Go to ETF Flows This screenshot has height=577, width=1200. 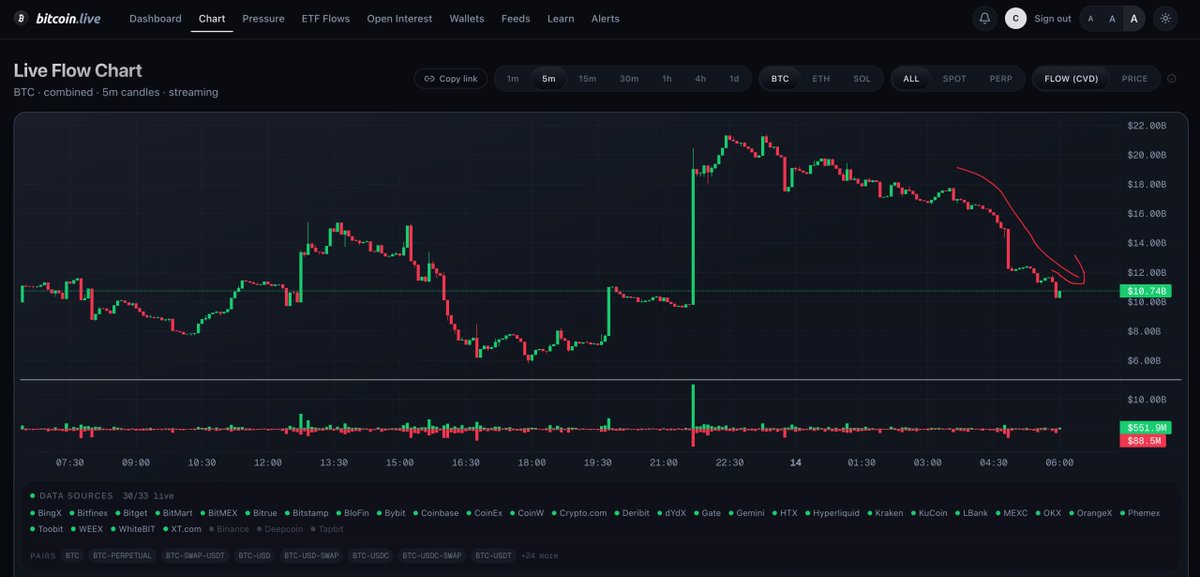[x=326, y=18]
